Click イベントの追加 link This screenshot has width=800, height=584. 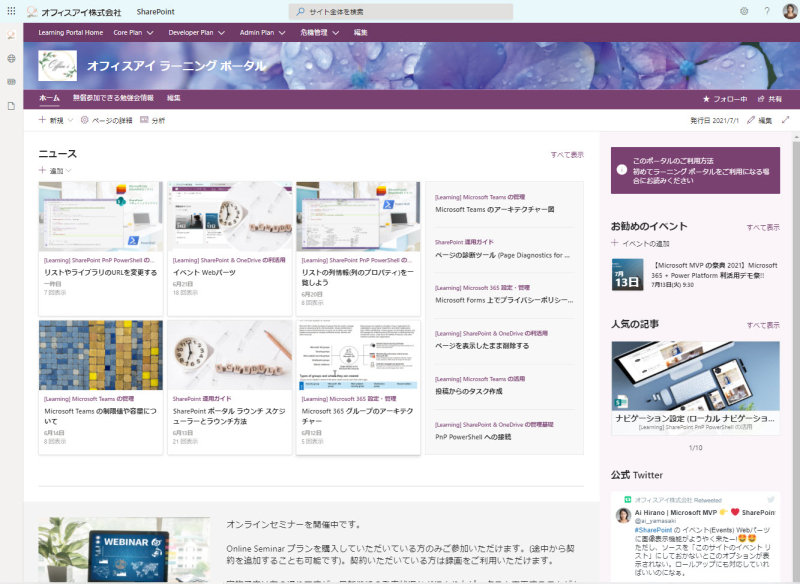[645, 244]
